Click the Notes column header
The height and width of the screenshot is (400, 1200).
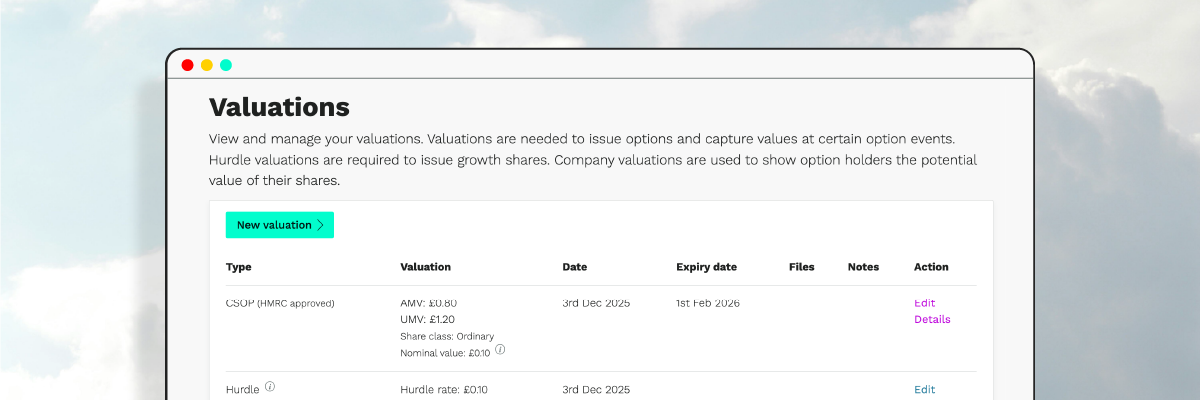[864, 267]
